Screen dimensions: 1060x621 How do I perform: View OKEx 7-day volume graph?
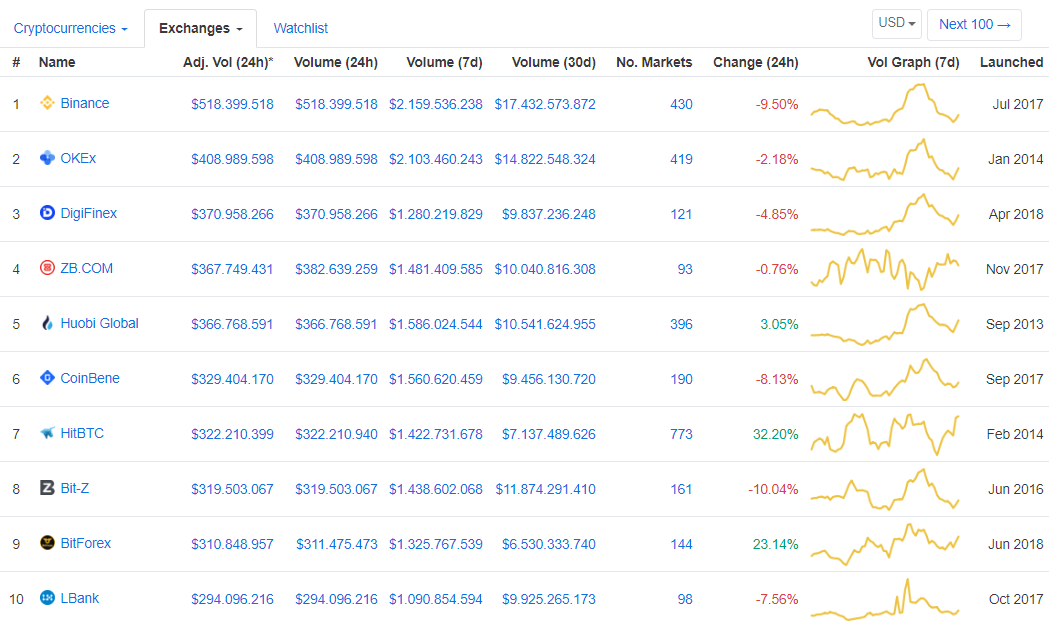coord(885,159)
